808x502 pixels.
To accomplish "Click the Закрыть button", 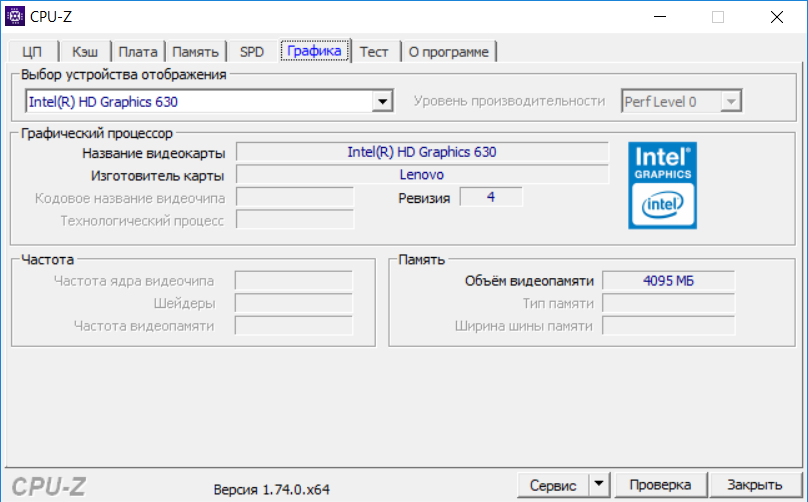I will [755, 485].
